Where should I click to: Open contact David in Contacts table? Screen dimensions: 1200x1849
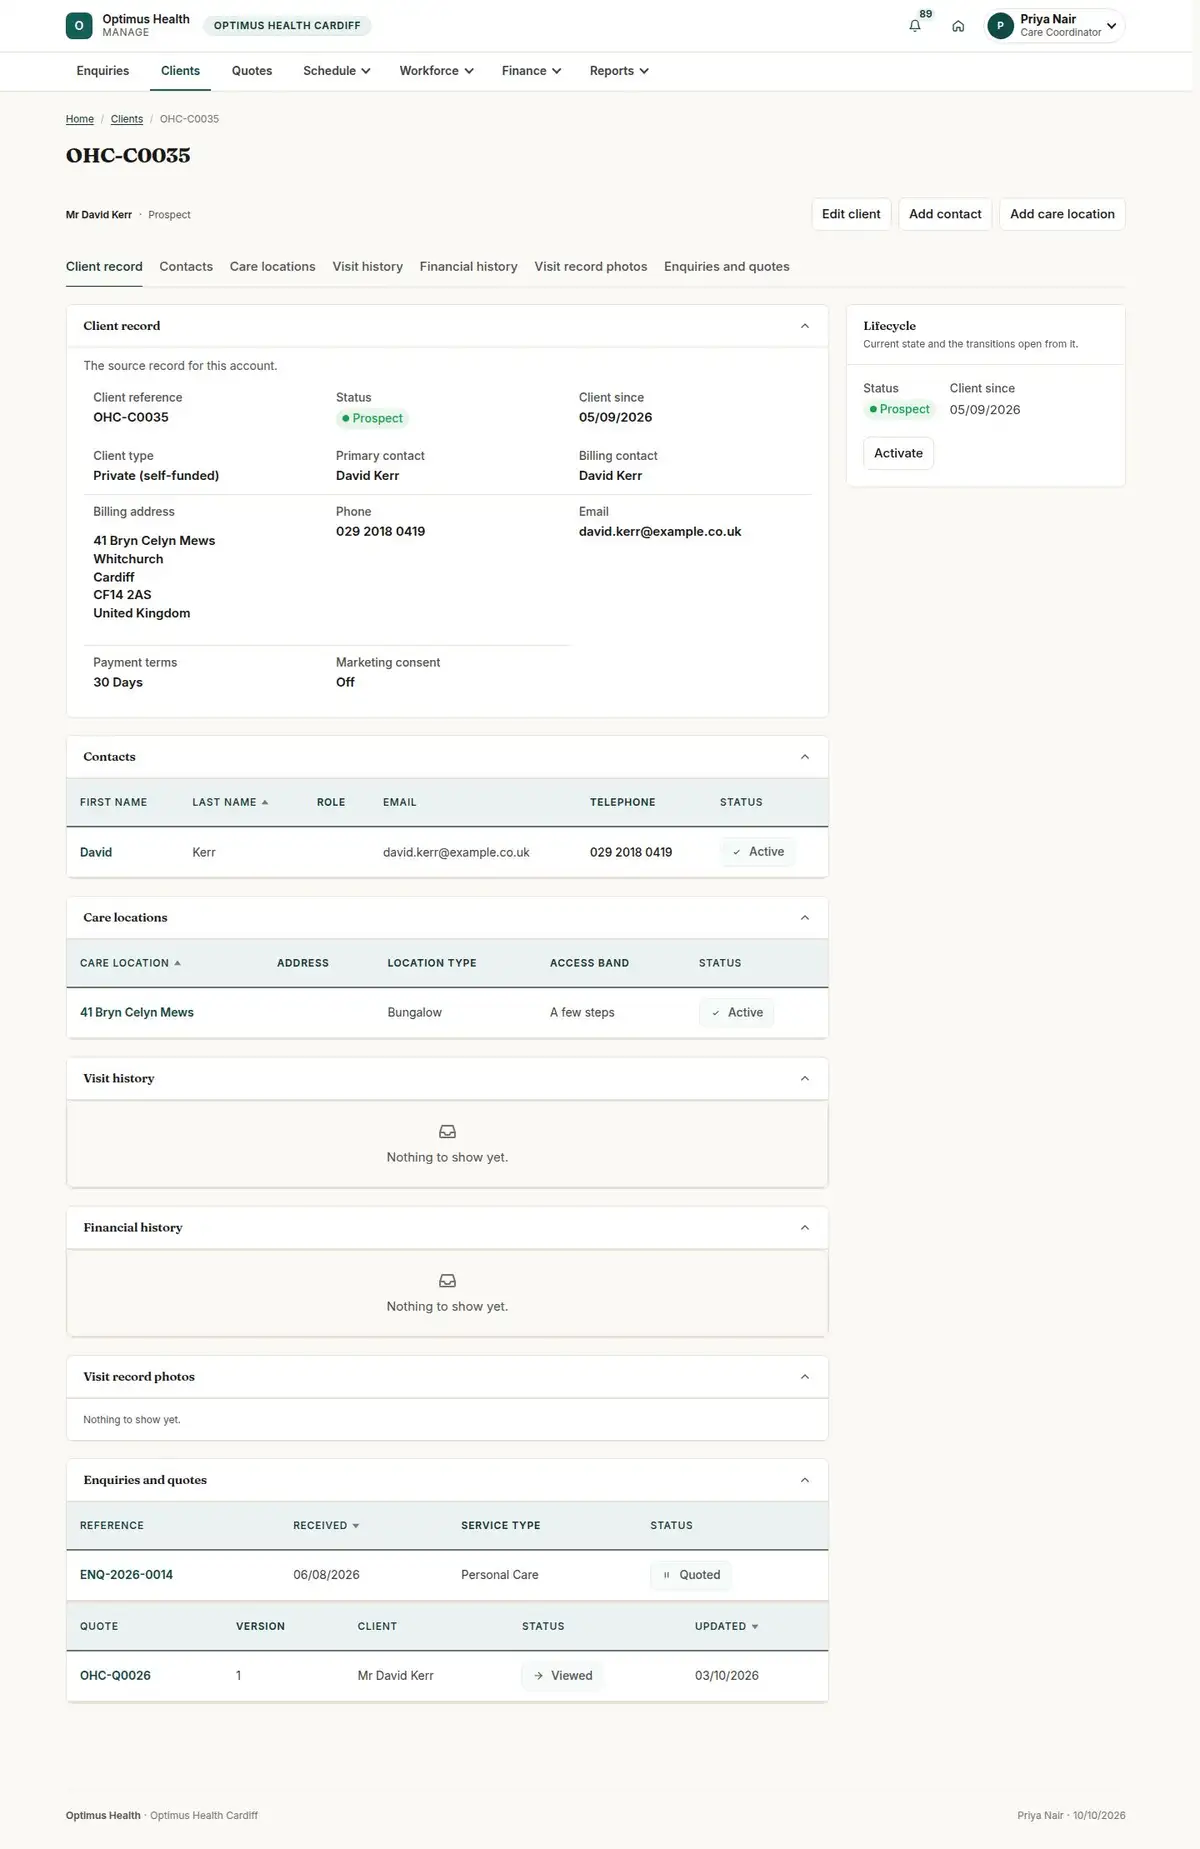tap(96, 853)
